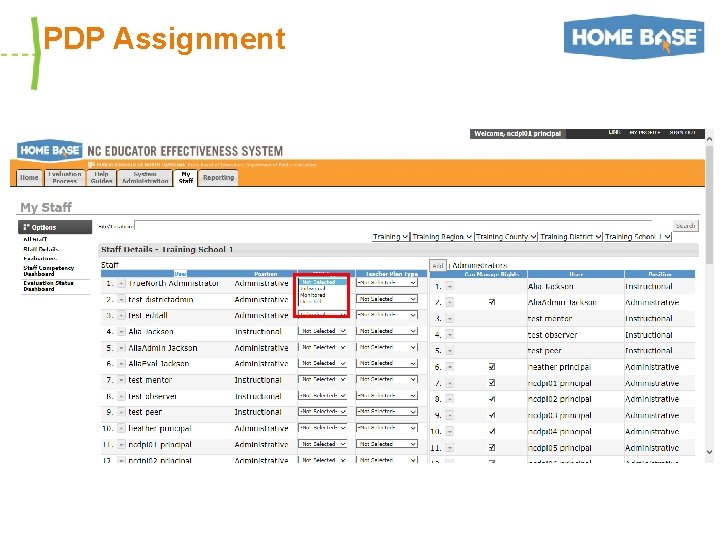Click the My Profile link
The width and height of the screenshot is (720, 540).
pyautogui.click(x=645, y=133)
